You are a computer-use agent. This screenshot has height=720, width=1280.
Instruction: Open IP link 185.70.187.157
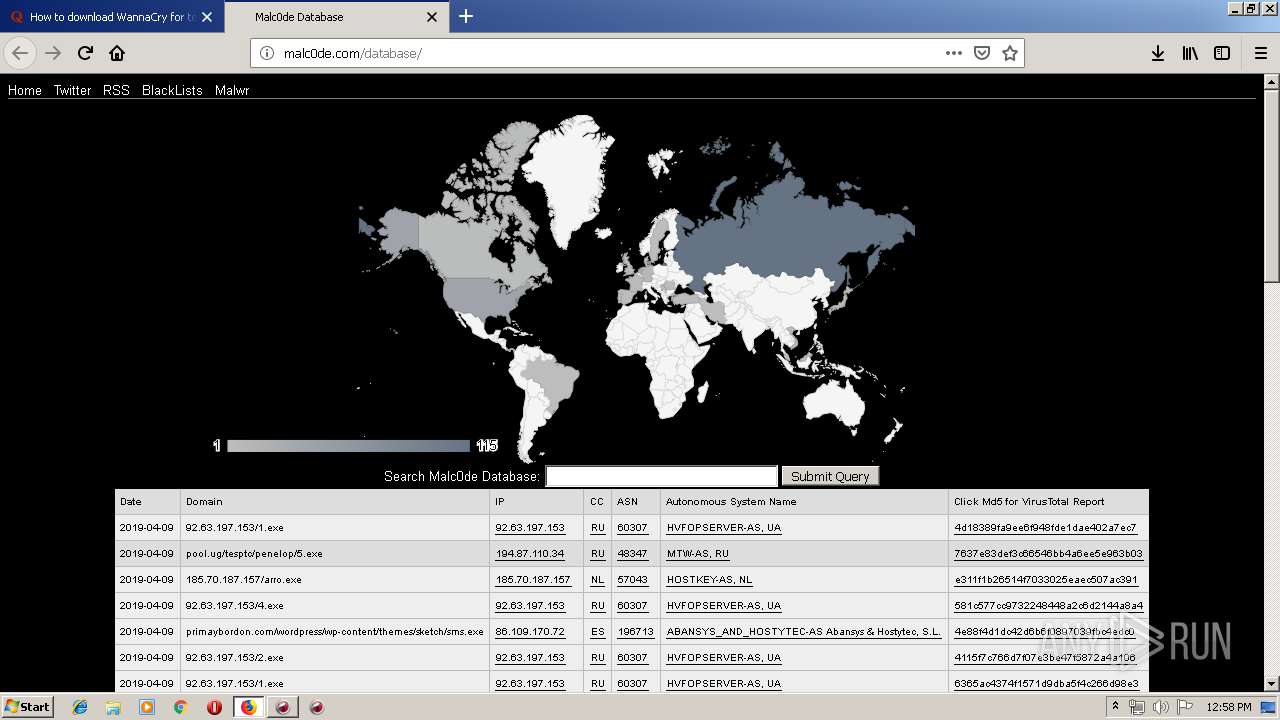[533, 579]
